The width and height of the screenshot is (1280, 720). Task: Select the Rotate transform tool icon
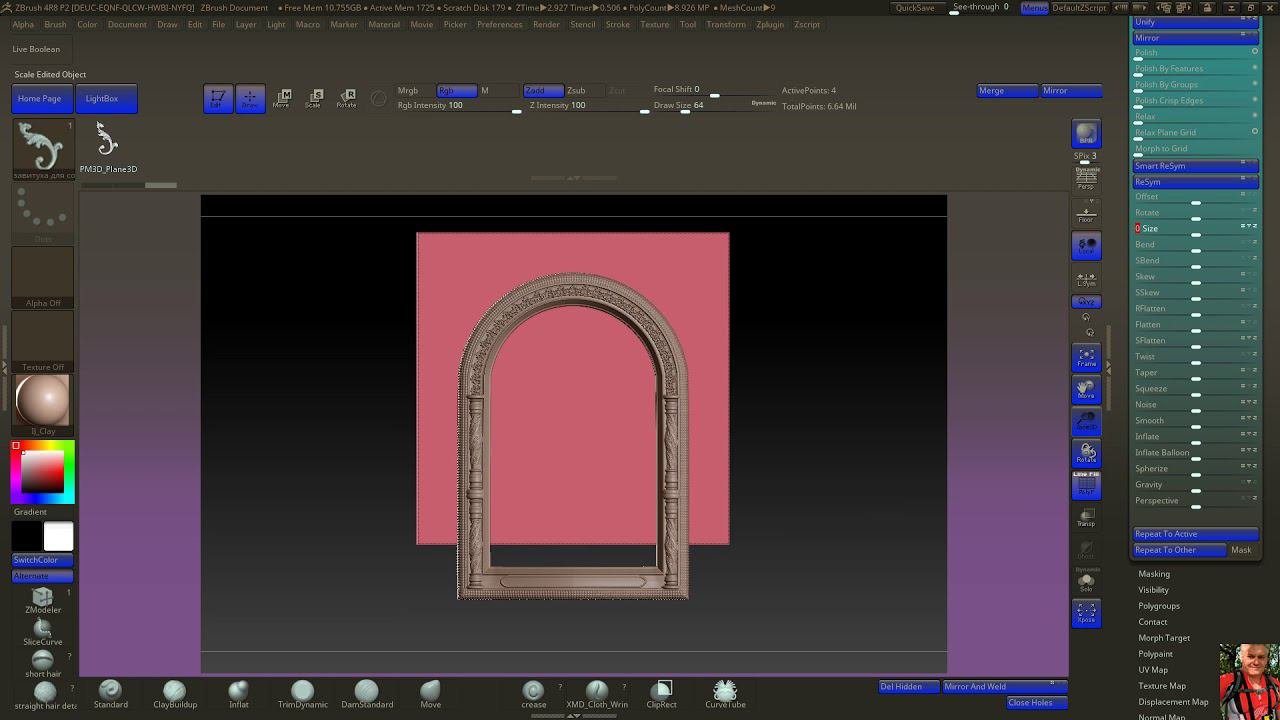coord(346,98)
